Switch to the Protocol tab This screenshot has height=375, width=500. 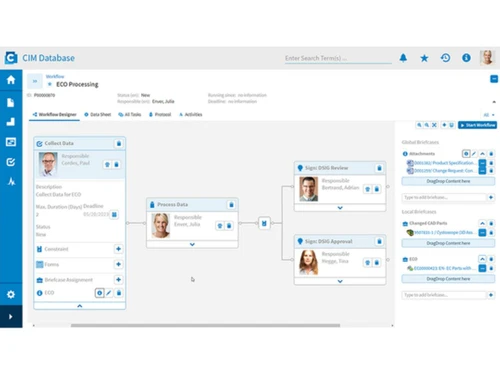[x=160, y=115]
